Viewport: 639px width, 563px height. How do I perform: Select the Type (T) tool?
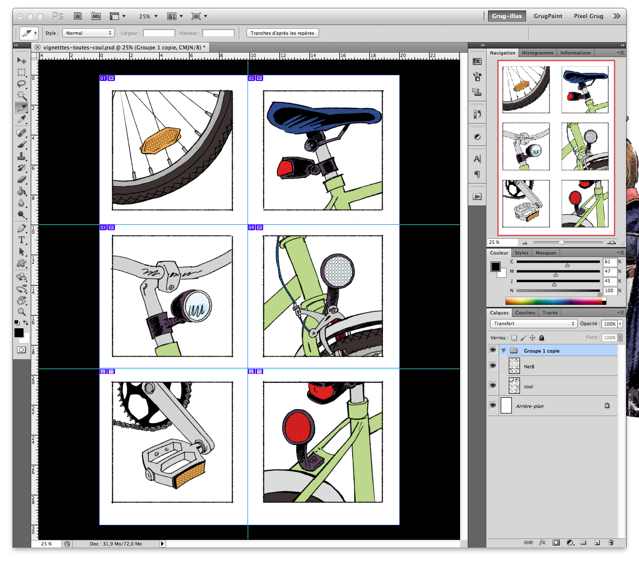22,240
